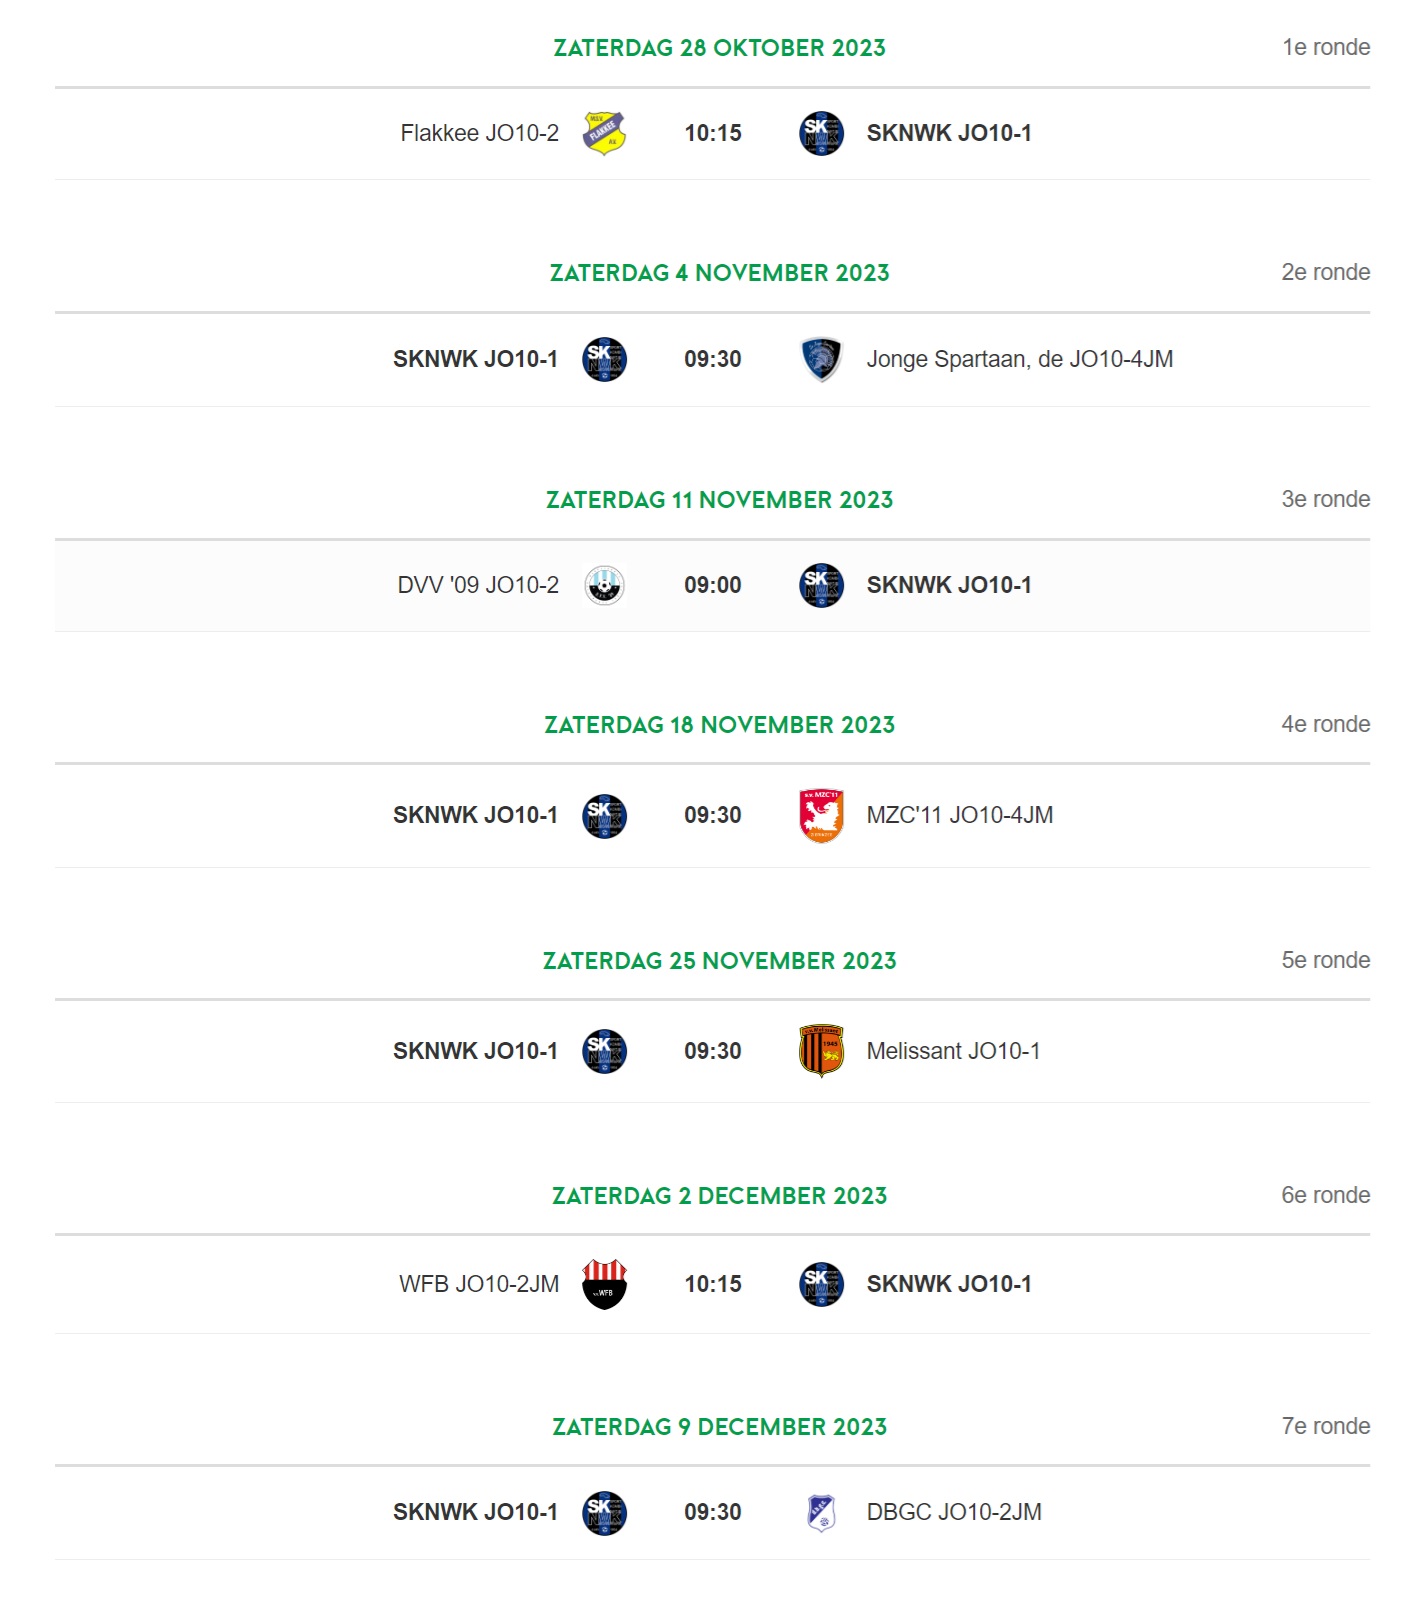Click the 3e ronde label
Viewport: 1427px width, 1602px height.
[x=1326, y=499]
